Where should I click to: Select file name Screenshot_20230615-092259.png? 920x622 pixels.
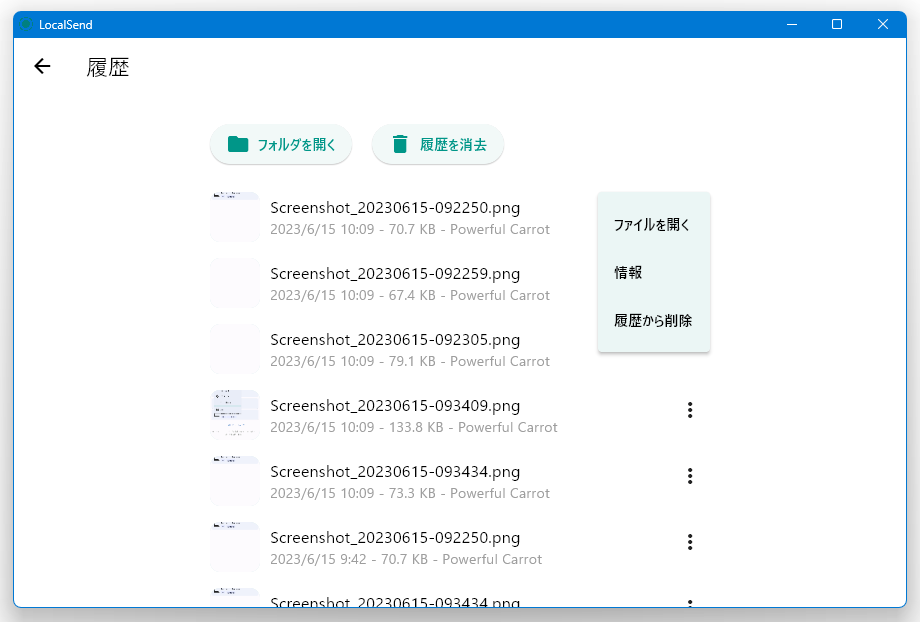395,274
